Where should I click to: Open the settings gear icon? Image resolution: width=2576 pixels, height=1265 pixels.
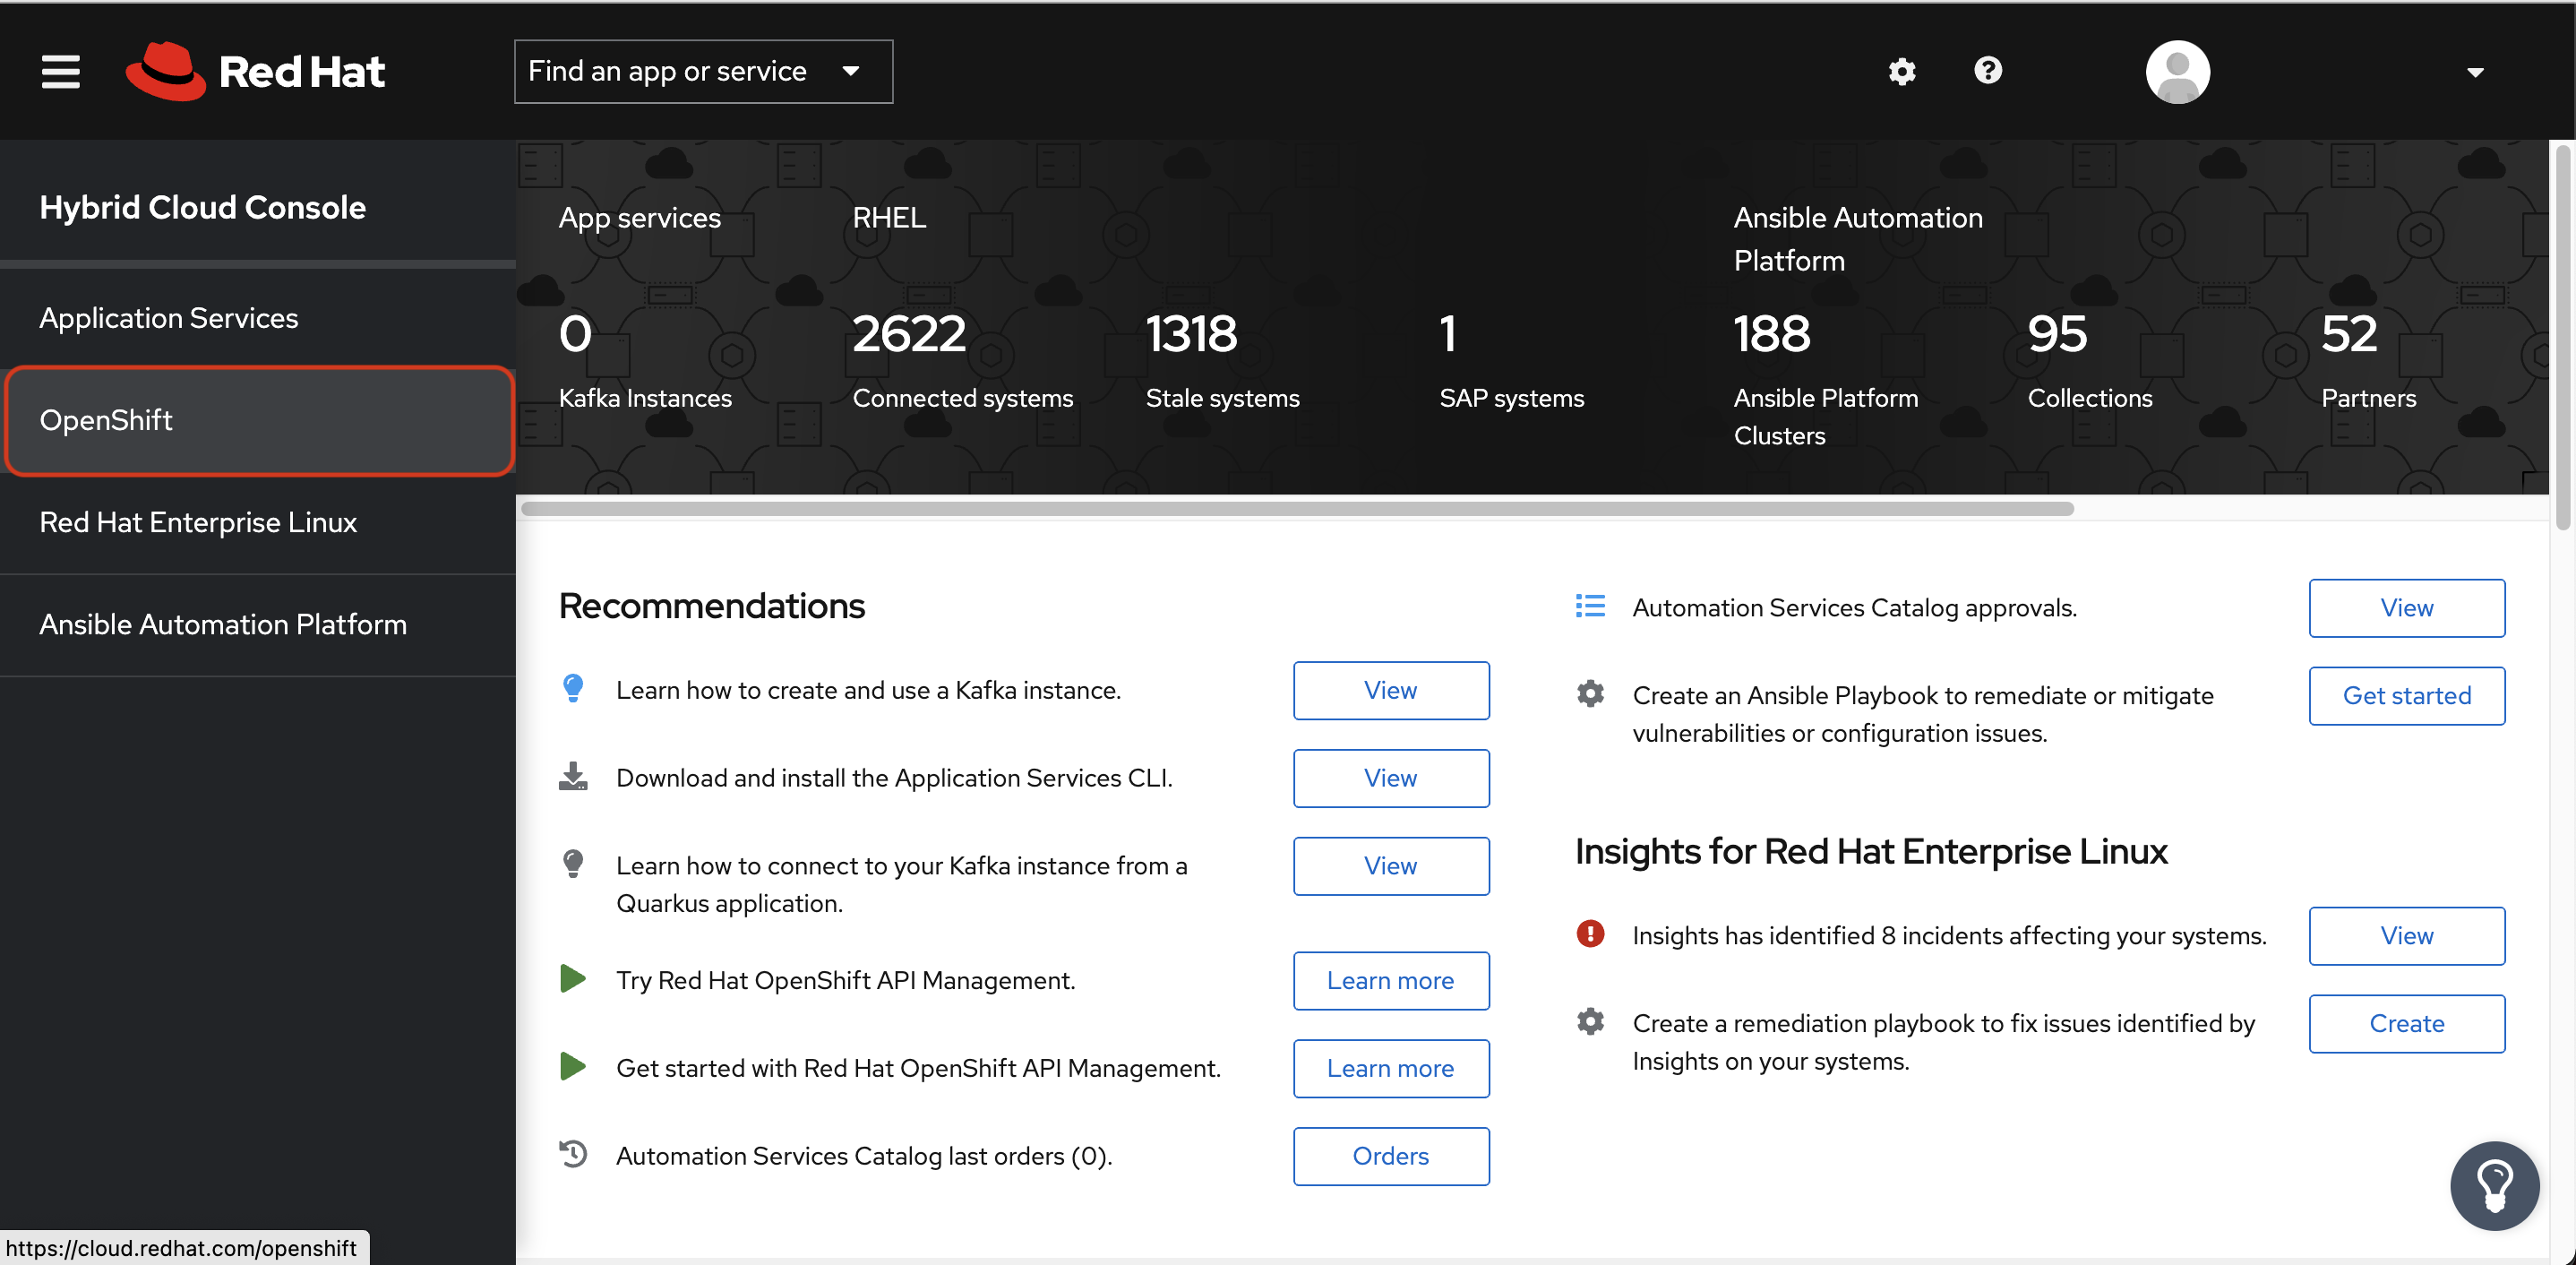[1901, 71]
